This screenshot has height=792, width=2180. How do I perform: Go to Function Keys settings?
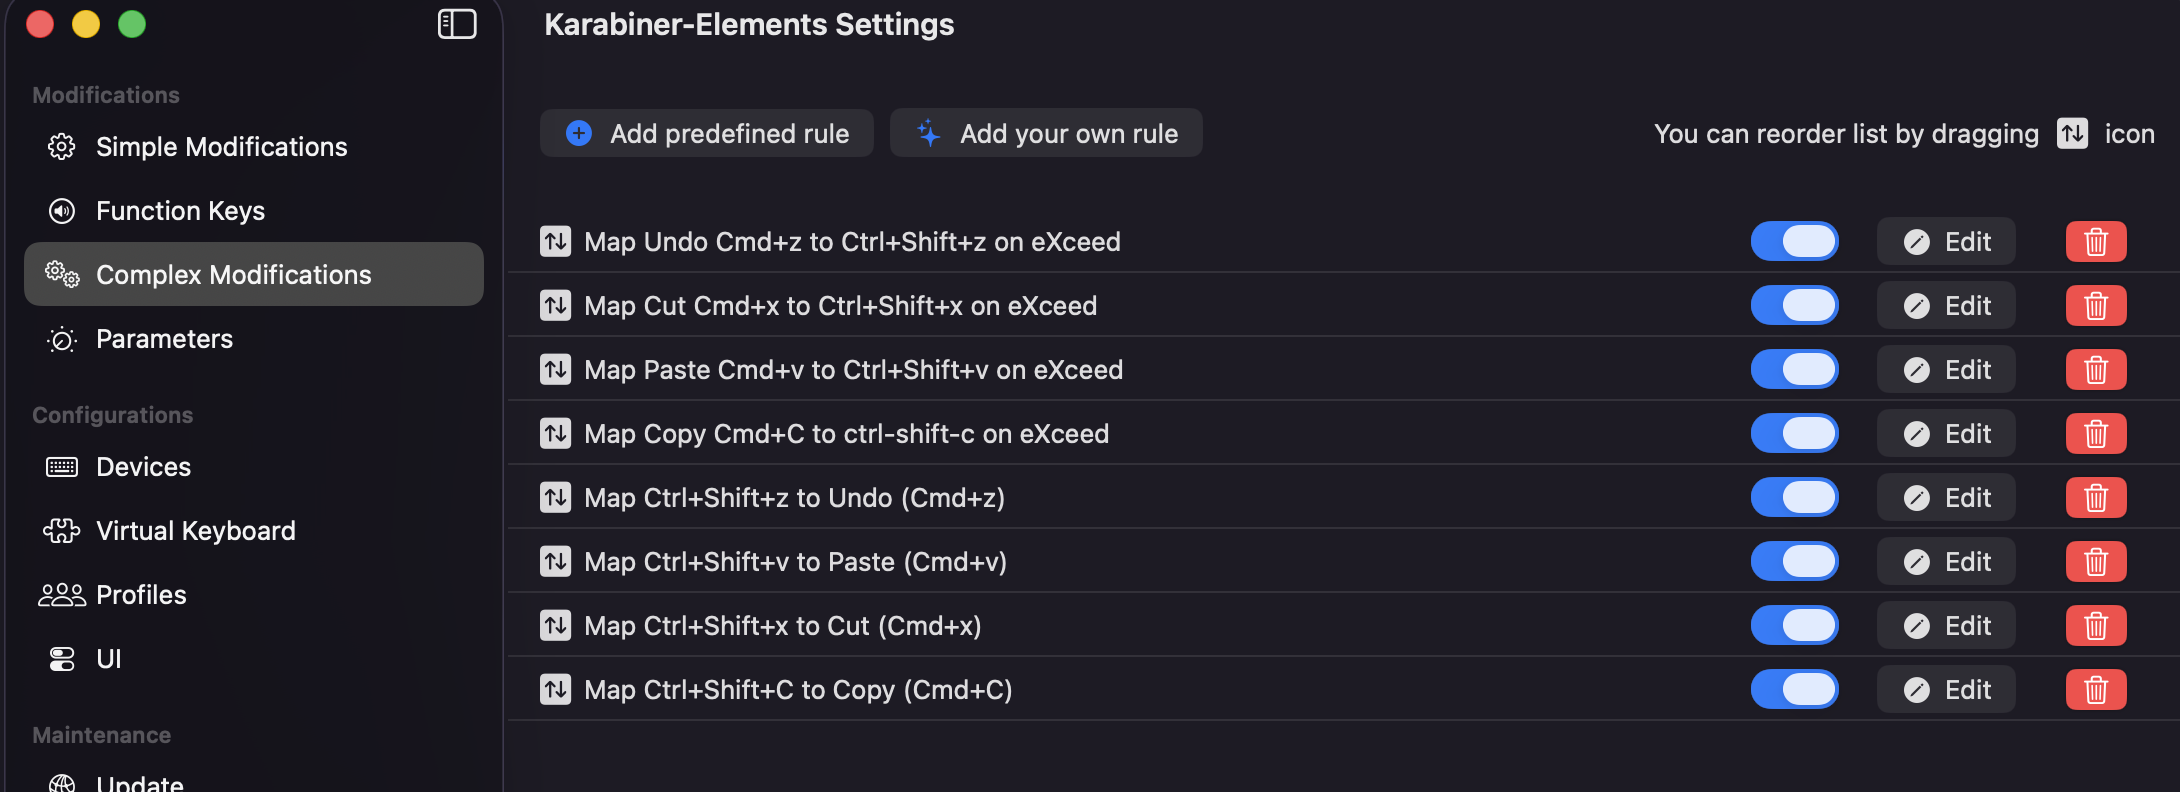point(180,211)
